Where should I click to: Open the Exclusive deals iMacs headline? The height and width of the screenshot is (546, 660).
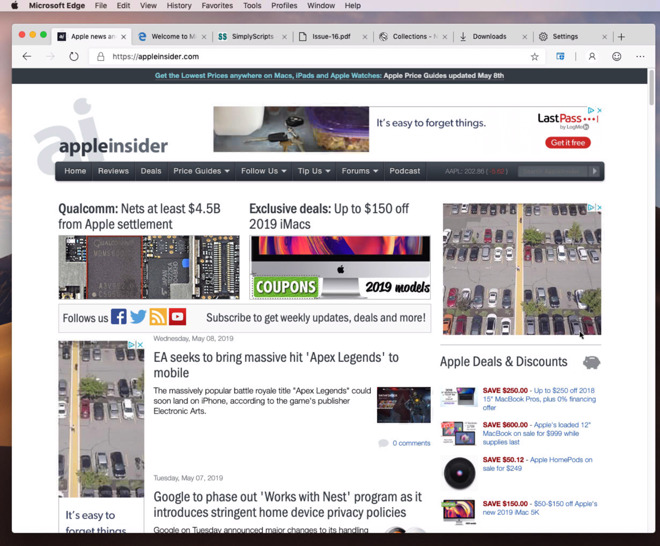329,216
